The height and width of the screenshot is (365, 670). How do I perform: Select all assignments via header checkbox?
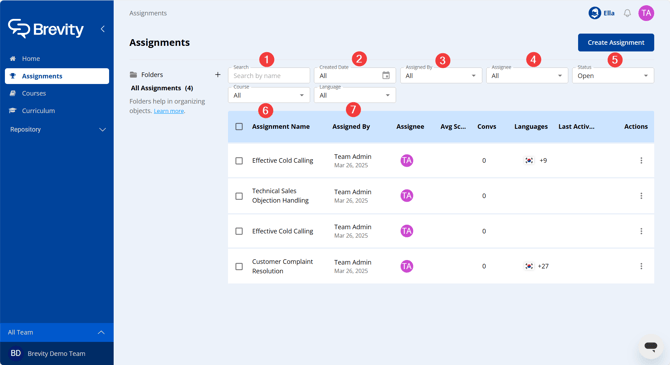[x=239, y=127]
